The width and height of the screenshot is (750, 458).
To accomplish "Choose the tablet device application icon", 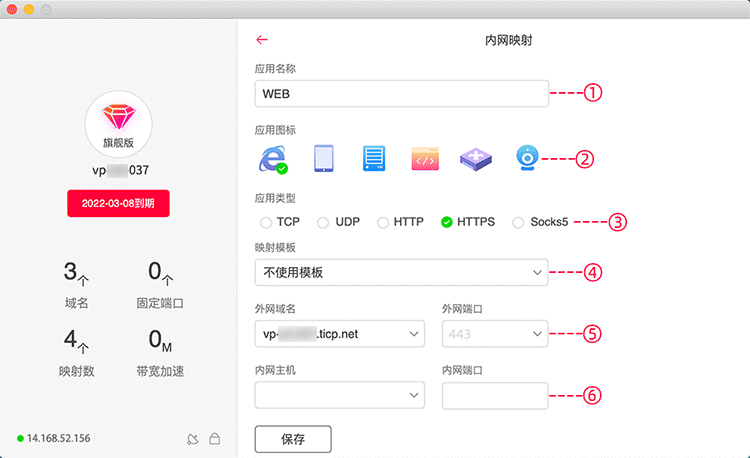I will point(323,158).
